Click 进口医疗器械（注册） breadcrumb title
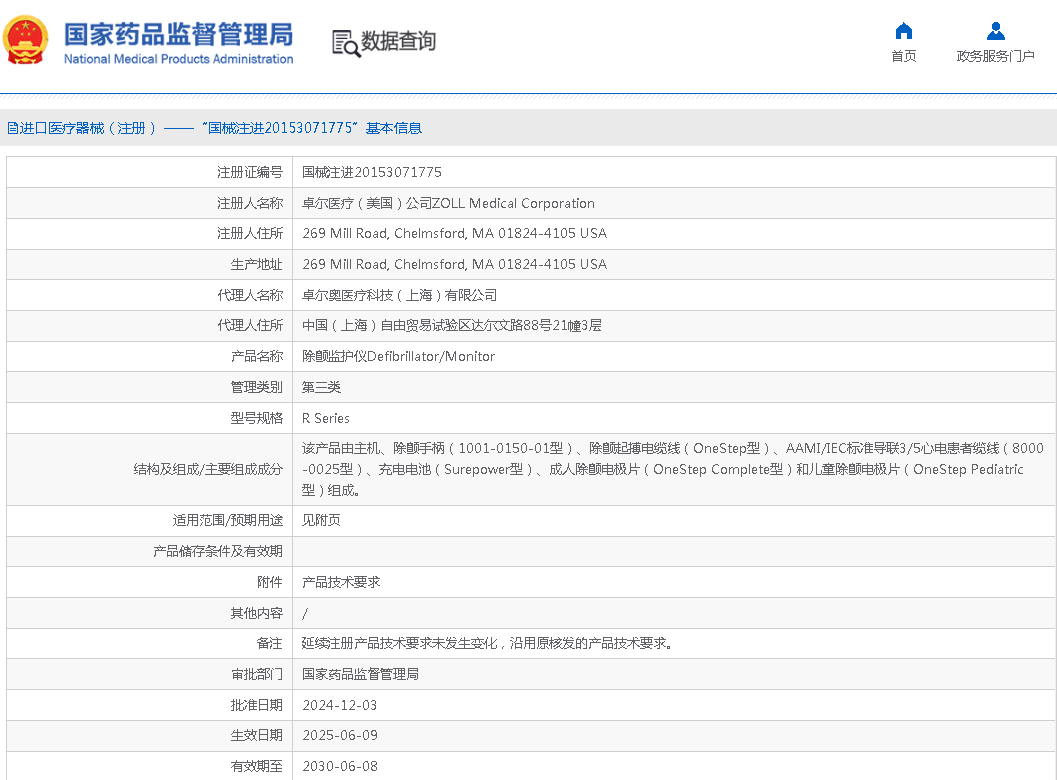Image resolution: width=1057 pixels, height=780 pixels. tap(88, 128)
